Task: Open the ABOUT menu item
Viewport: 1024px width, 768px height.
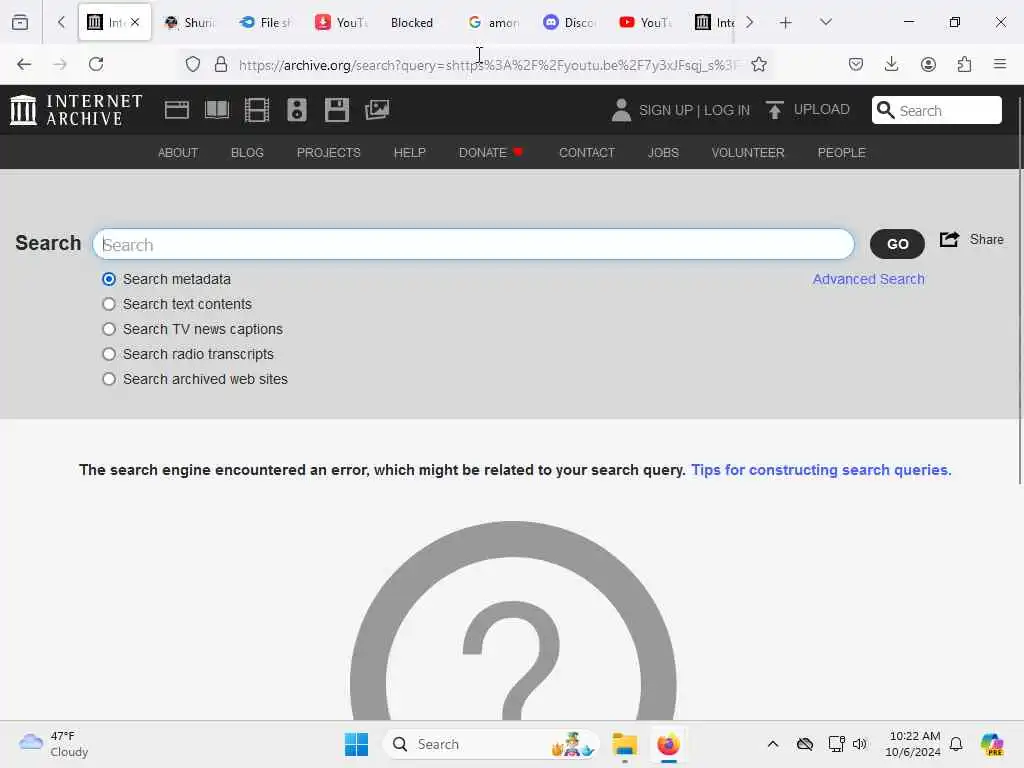Action: tap(178, 153)
